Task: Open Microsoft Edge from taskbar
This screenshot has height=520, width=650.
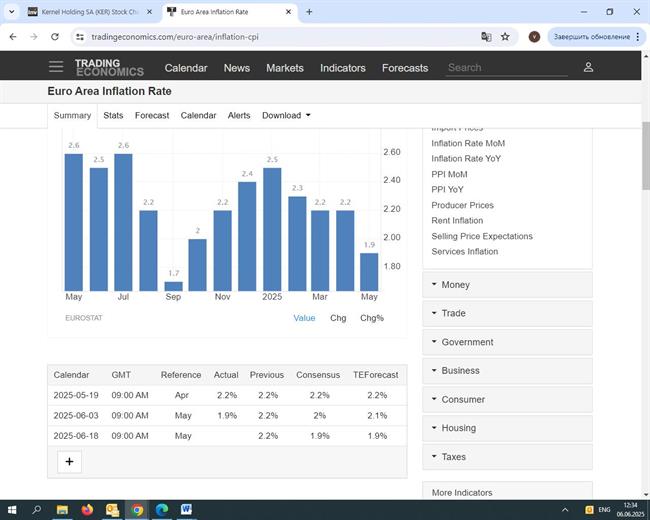Action: [x=162, y=510]
